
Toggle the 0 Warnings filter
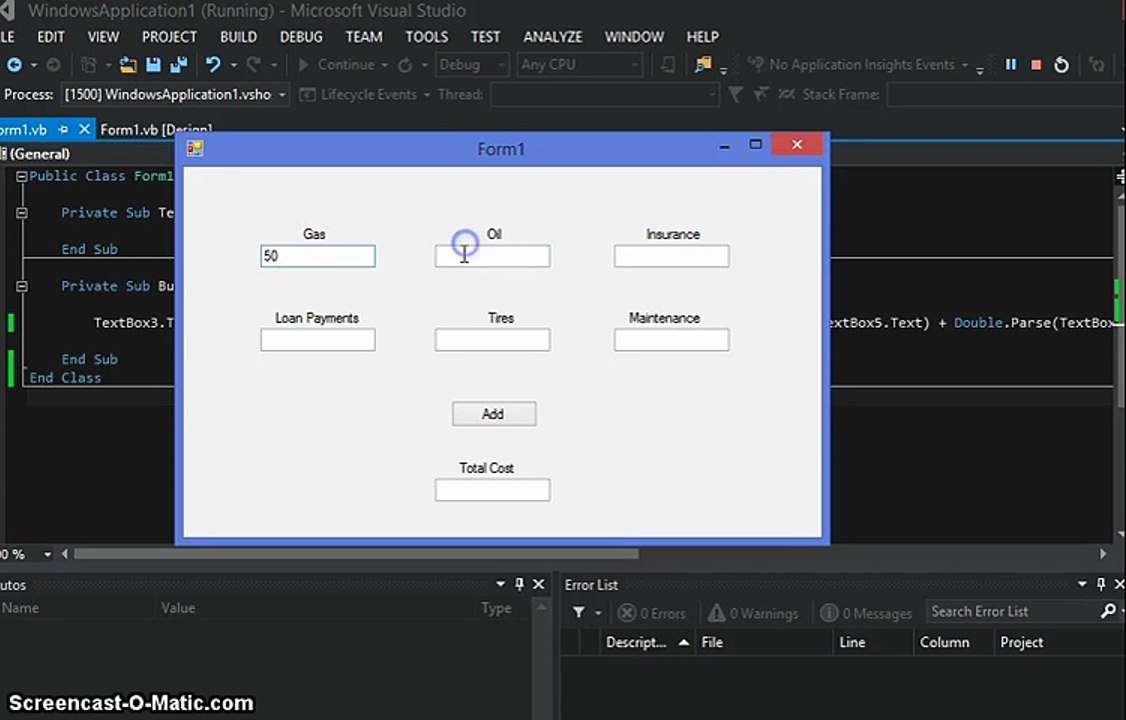[x=753, y=613]
